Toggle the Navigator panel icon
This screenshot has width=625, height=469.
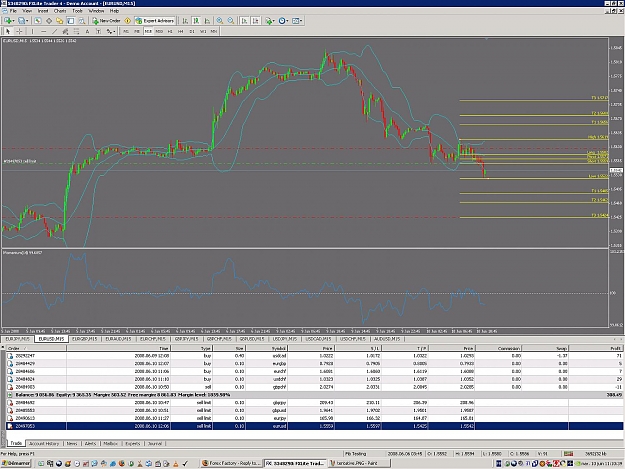coord(60,21)
